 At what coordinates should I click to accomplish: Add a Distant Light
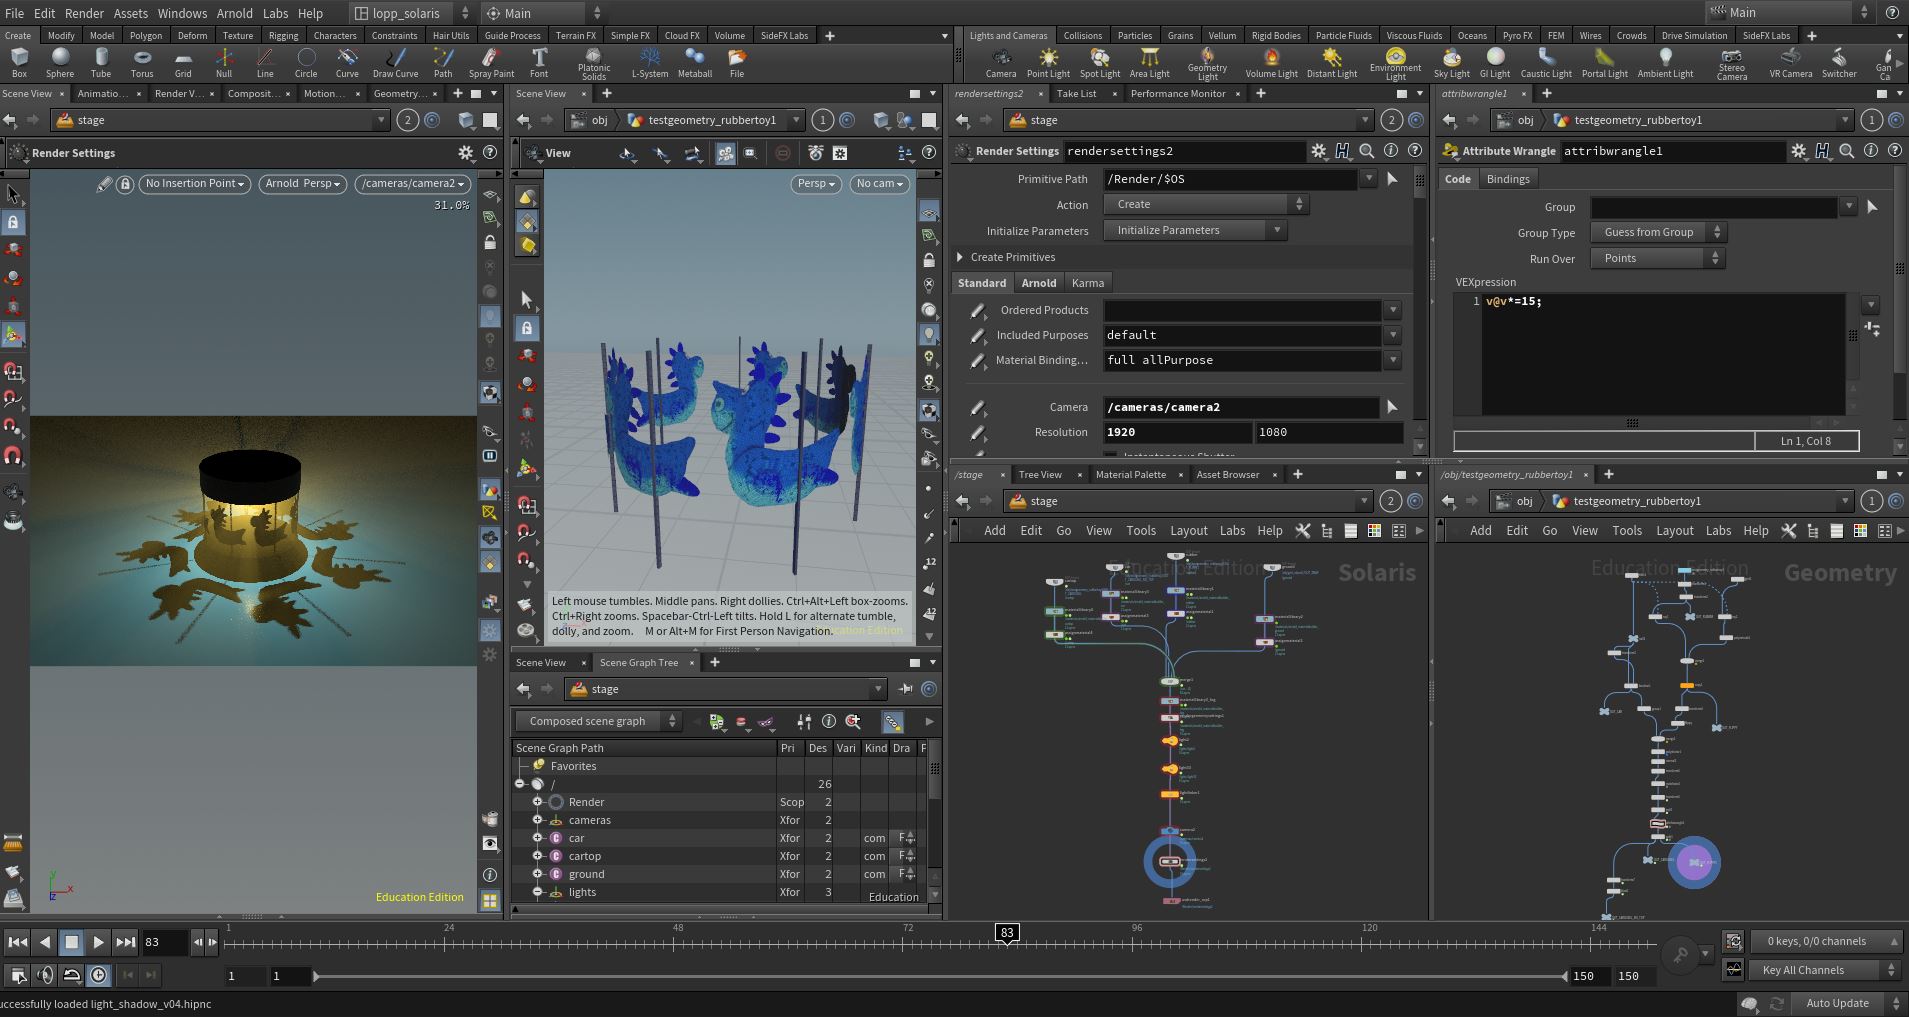(x=1332, y=62)
